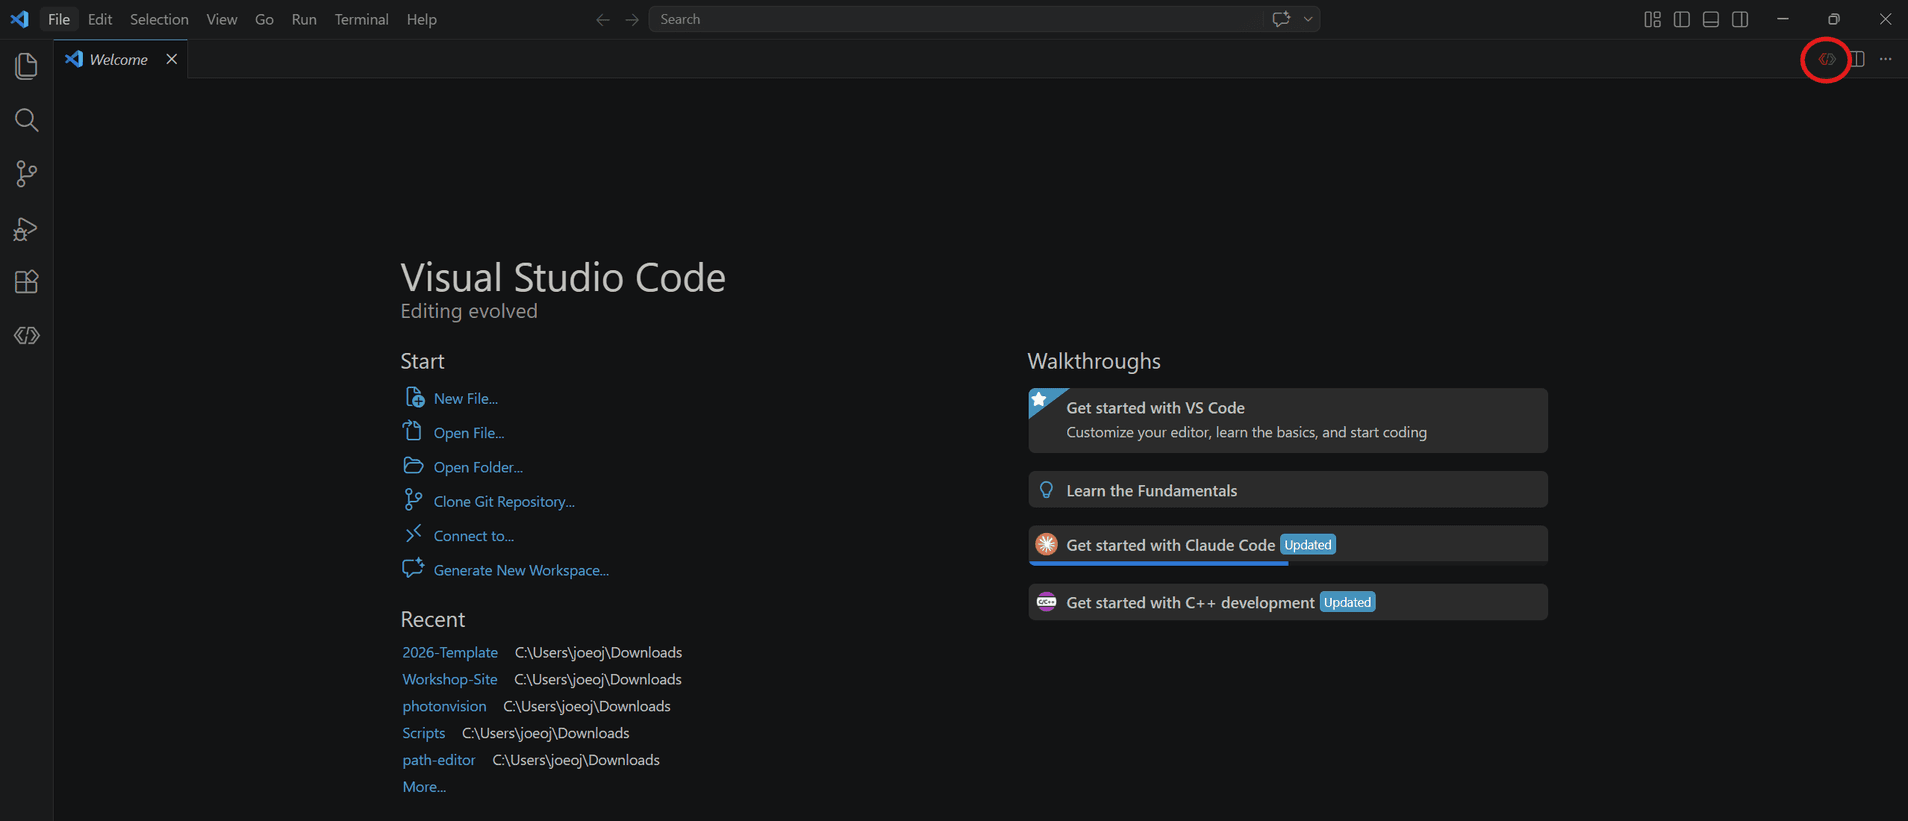Click the C++ walkthrough purple icon
This screenshot has height=821, width=1908.
click(1046, 602)
